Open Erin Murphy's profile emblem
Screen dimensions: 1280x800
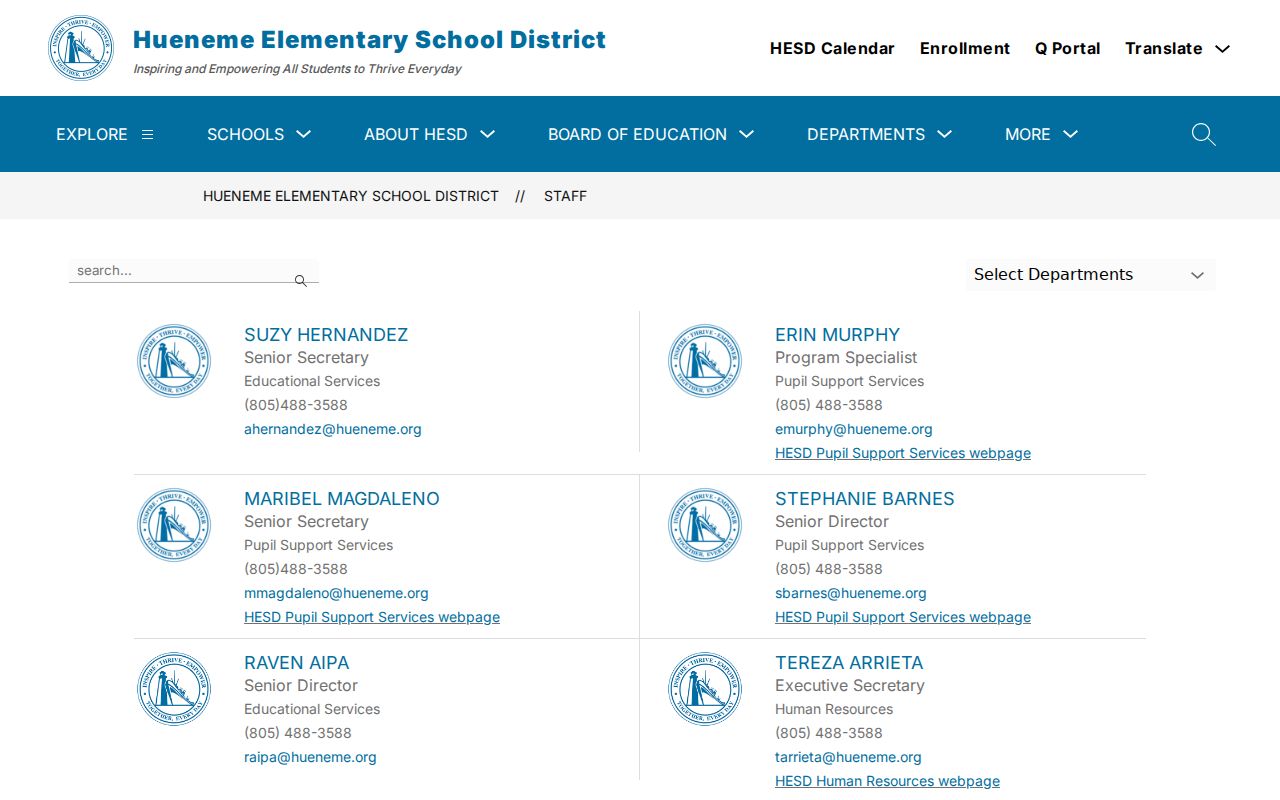(705, 361)
